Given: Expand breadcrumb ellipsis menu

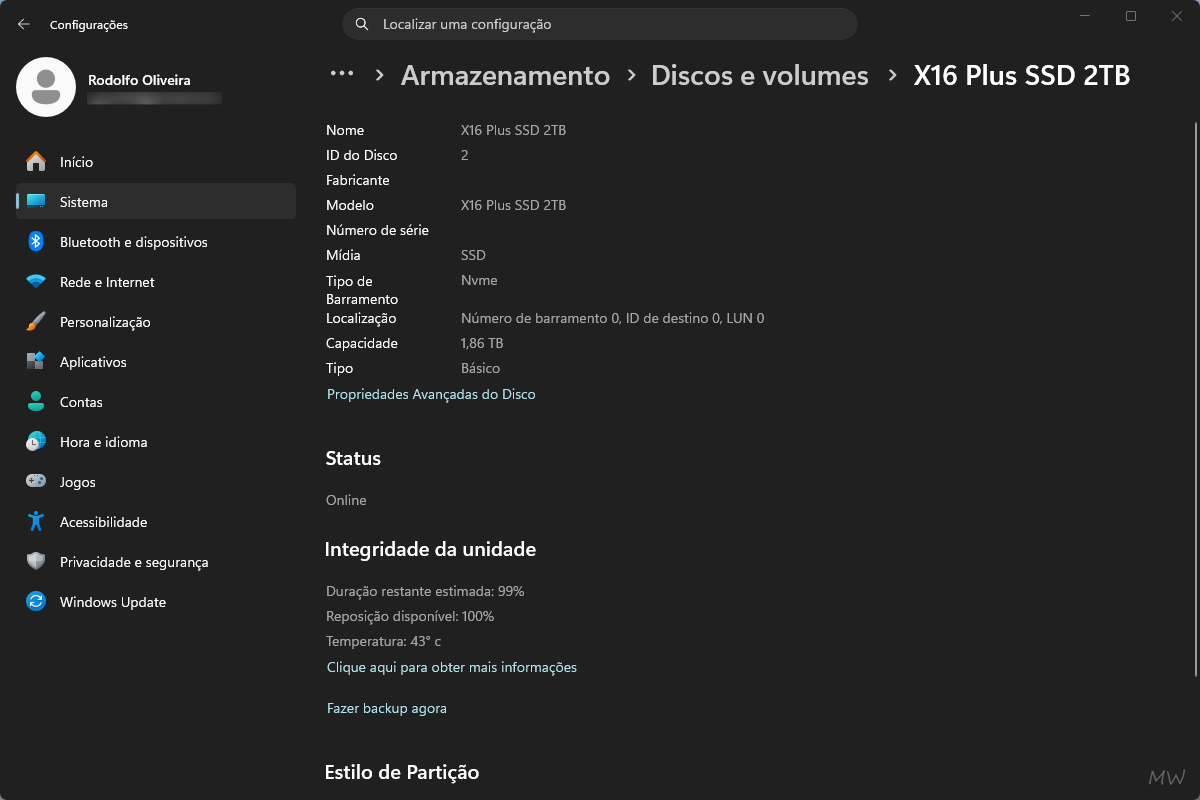Looking at the screenshot, I should coord(342,74).
